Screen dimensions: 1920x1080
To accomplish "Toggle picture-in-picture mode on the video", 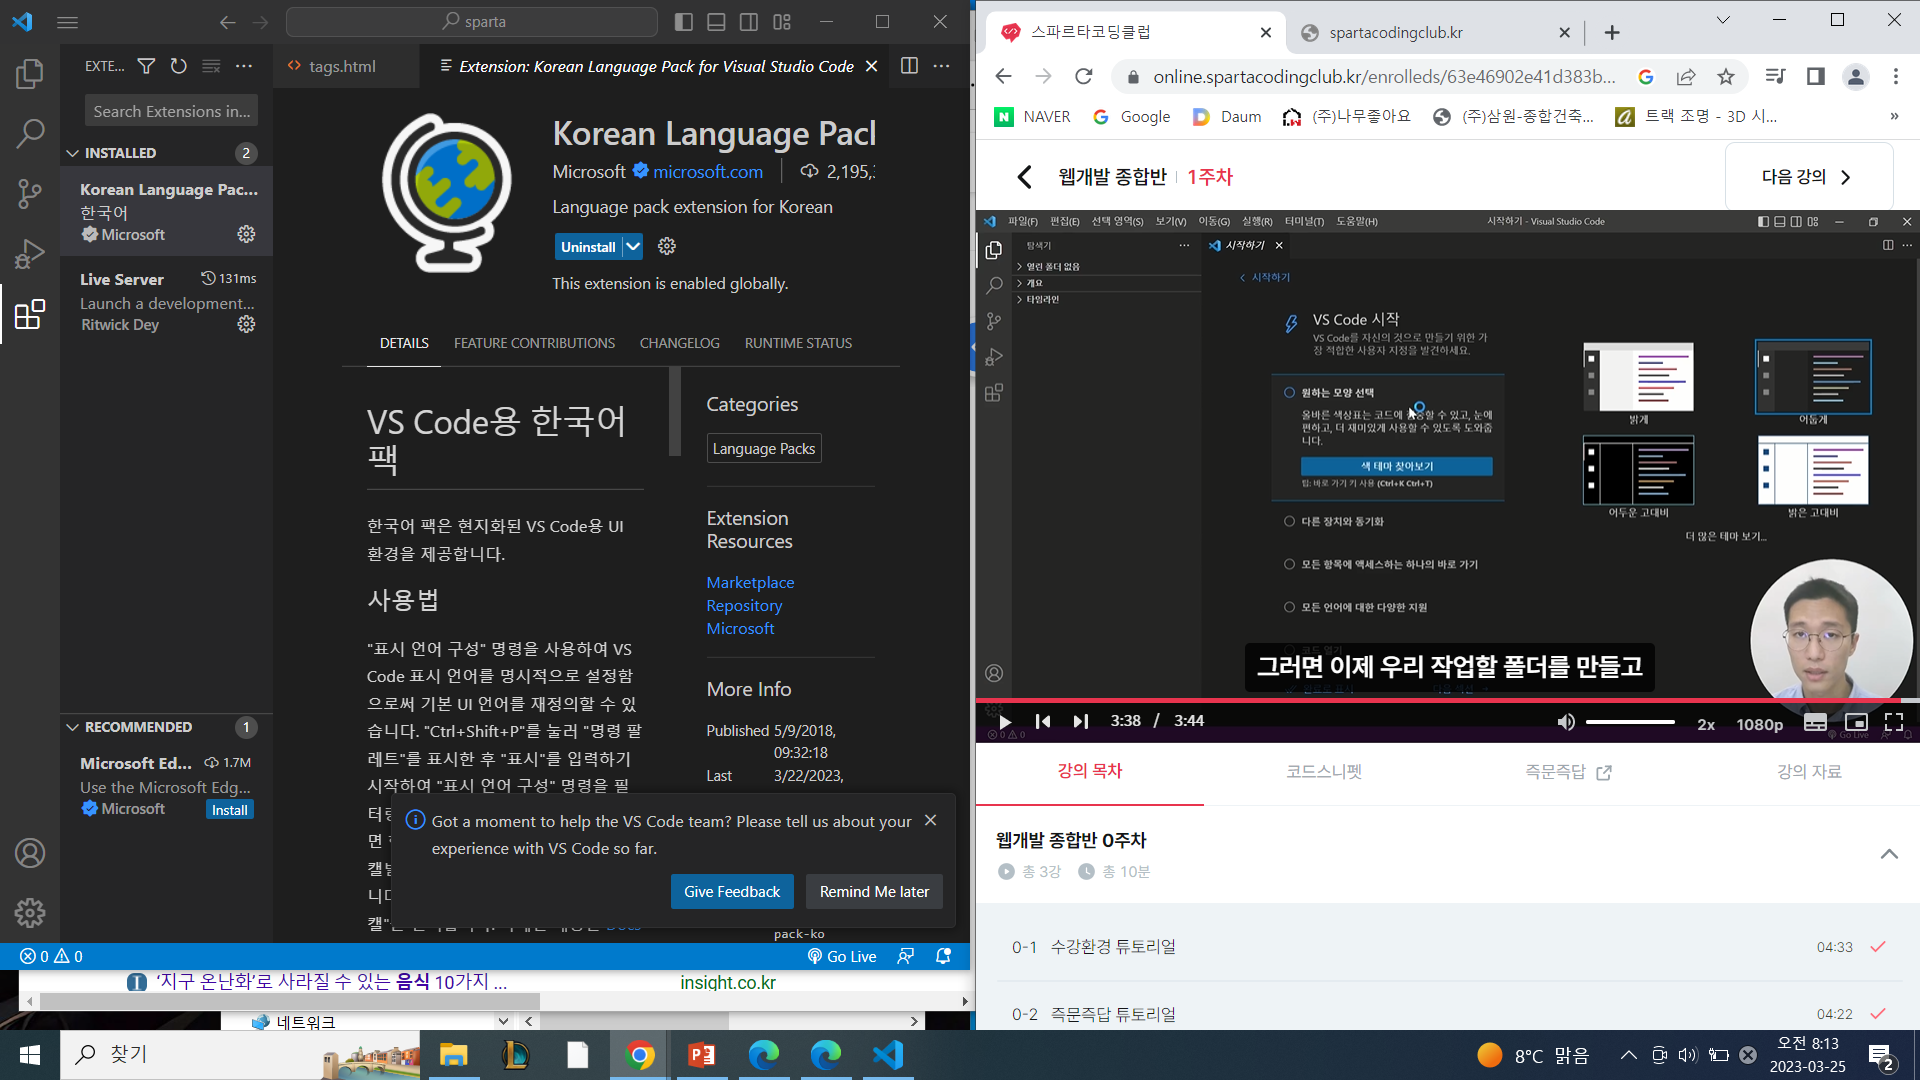I will 1856,722.
